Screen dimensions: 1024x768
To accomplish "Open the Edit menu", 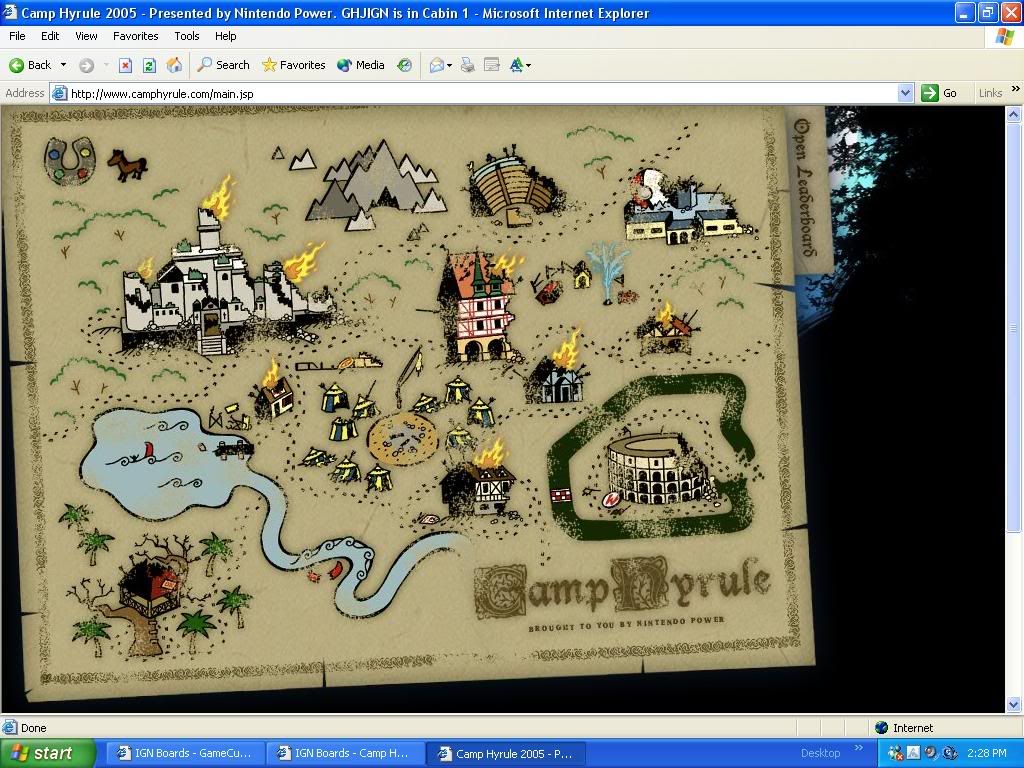I will point(50,37).
